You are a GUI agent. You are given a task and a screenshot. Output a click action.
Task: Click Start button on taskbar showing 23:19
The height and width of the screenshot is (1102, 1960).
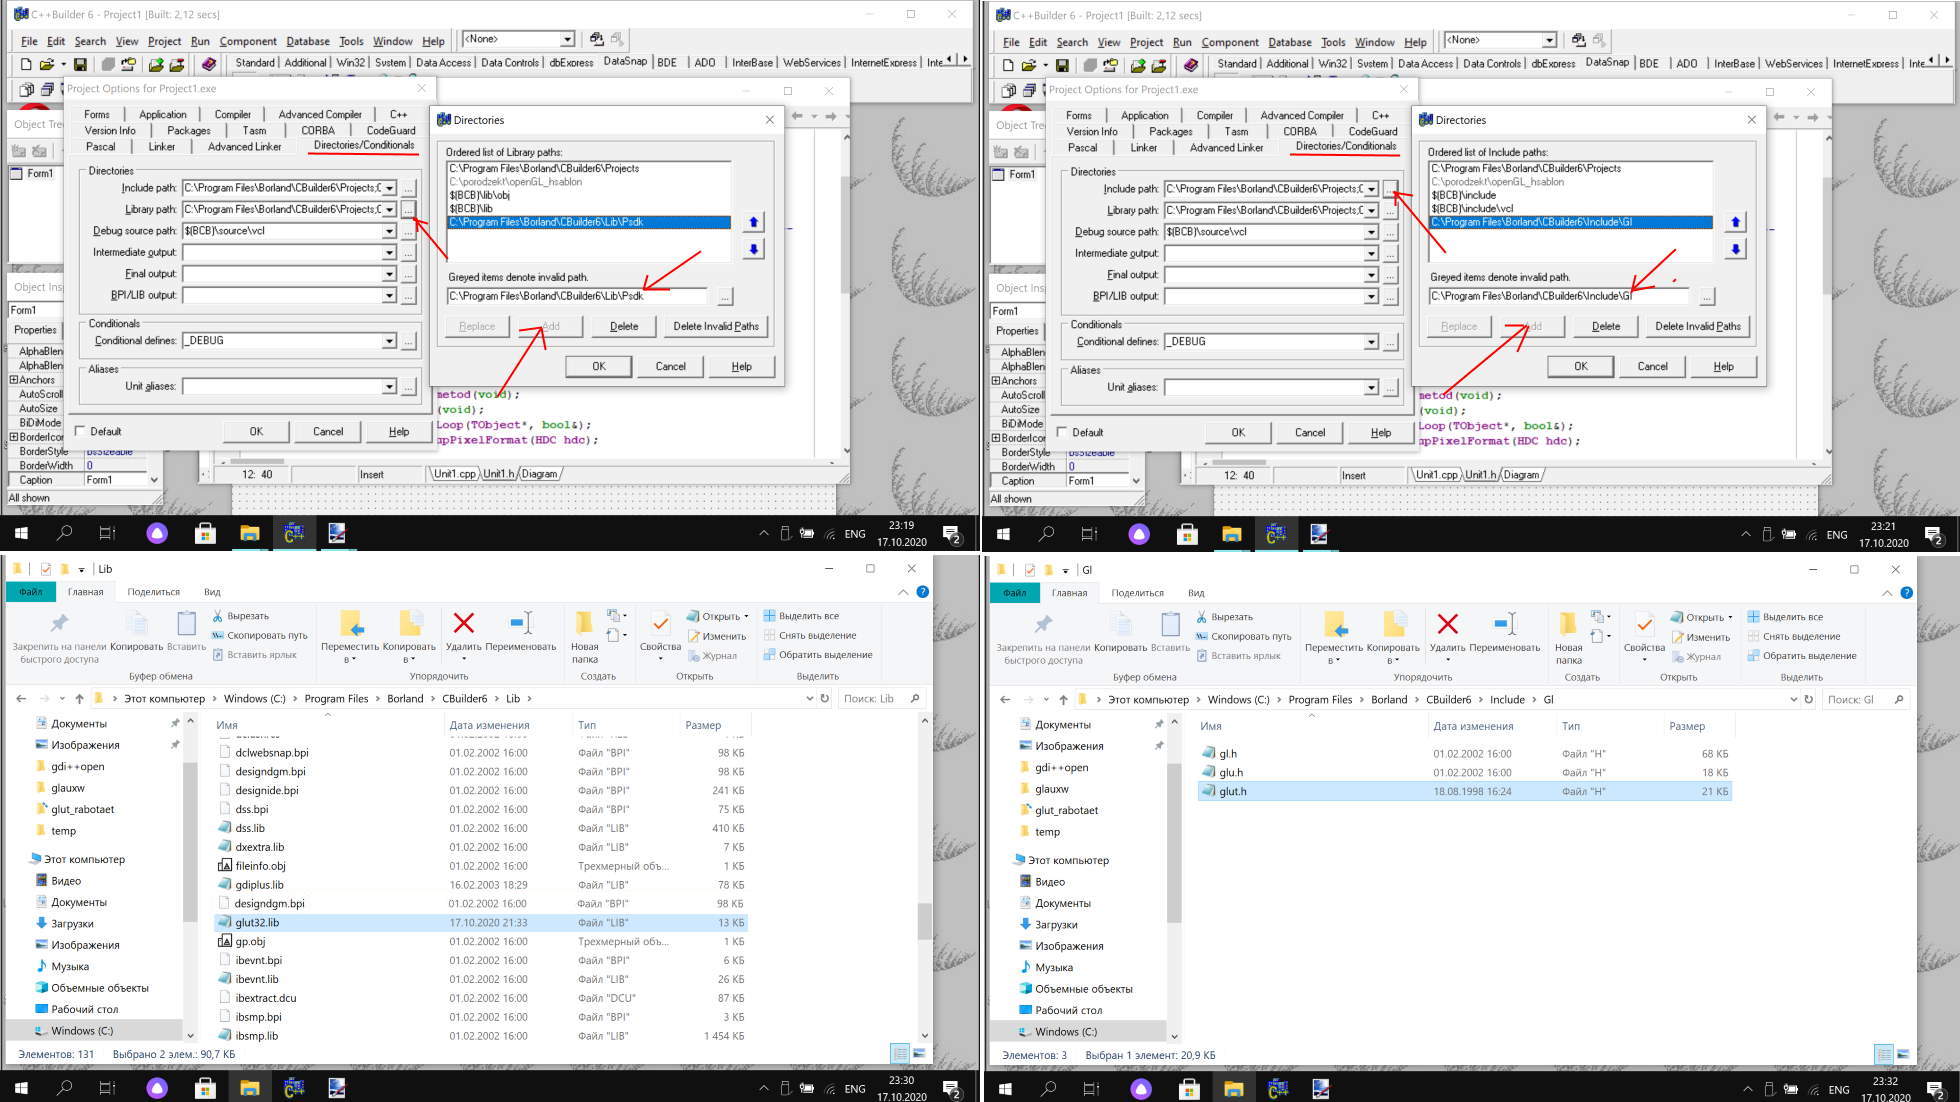21,533
